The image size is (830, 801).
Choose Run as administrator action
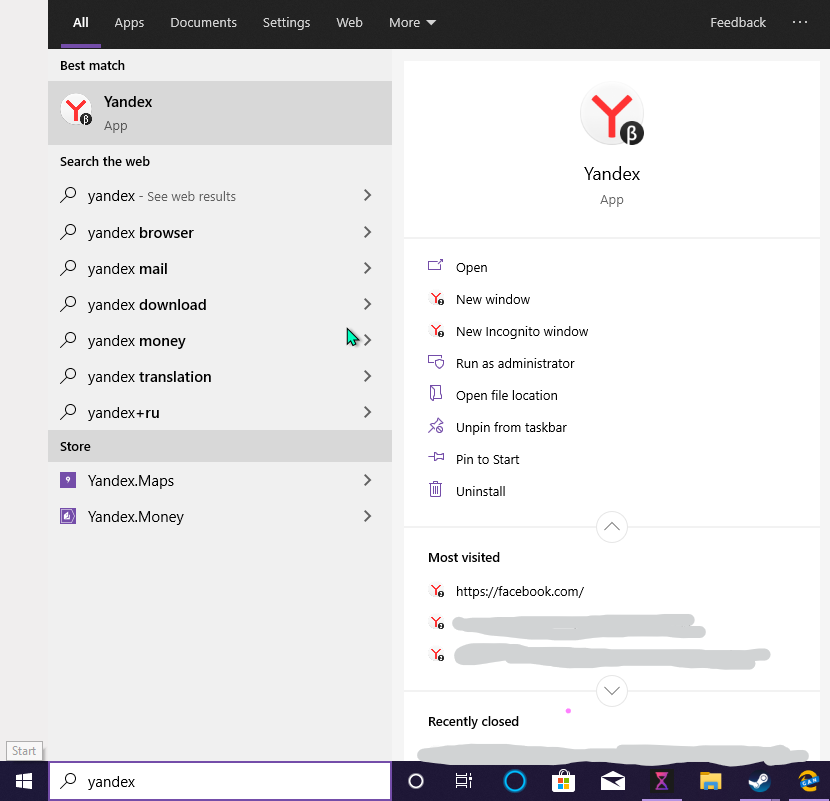[515, 363]
